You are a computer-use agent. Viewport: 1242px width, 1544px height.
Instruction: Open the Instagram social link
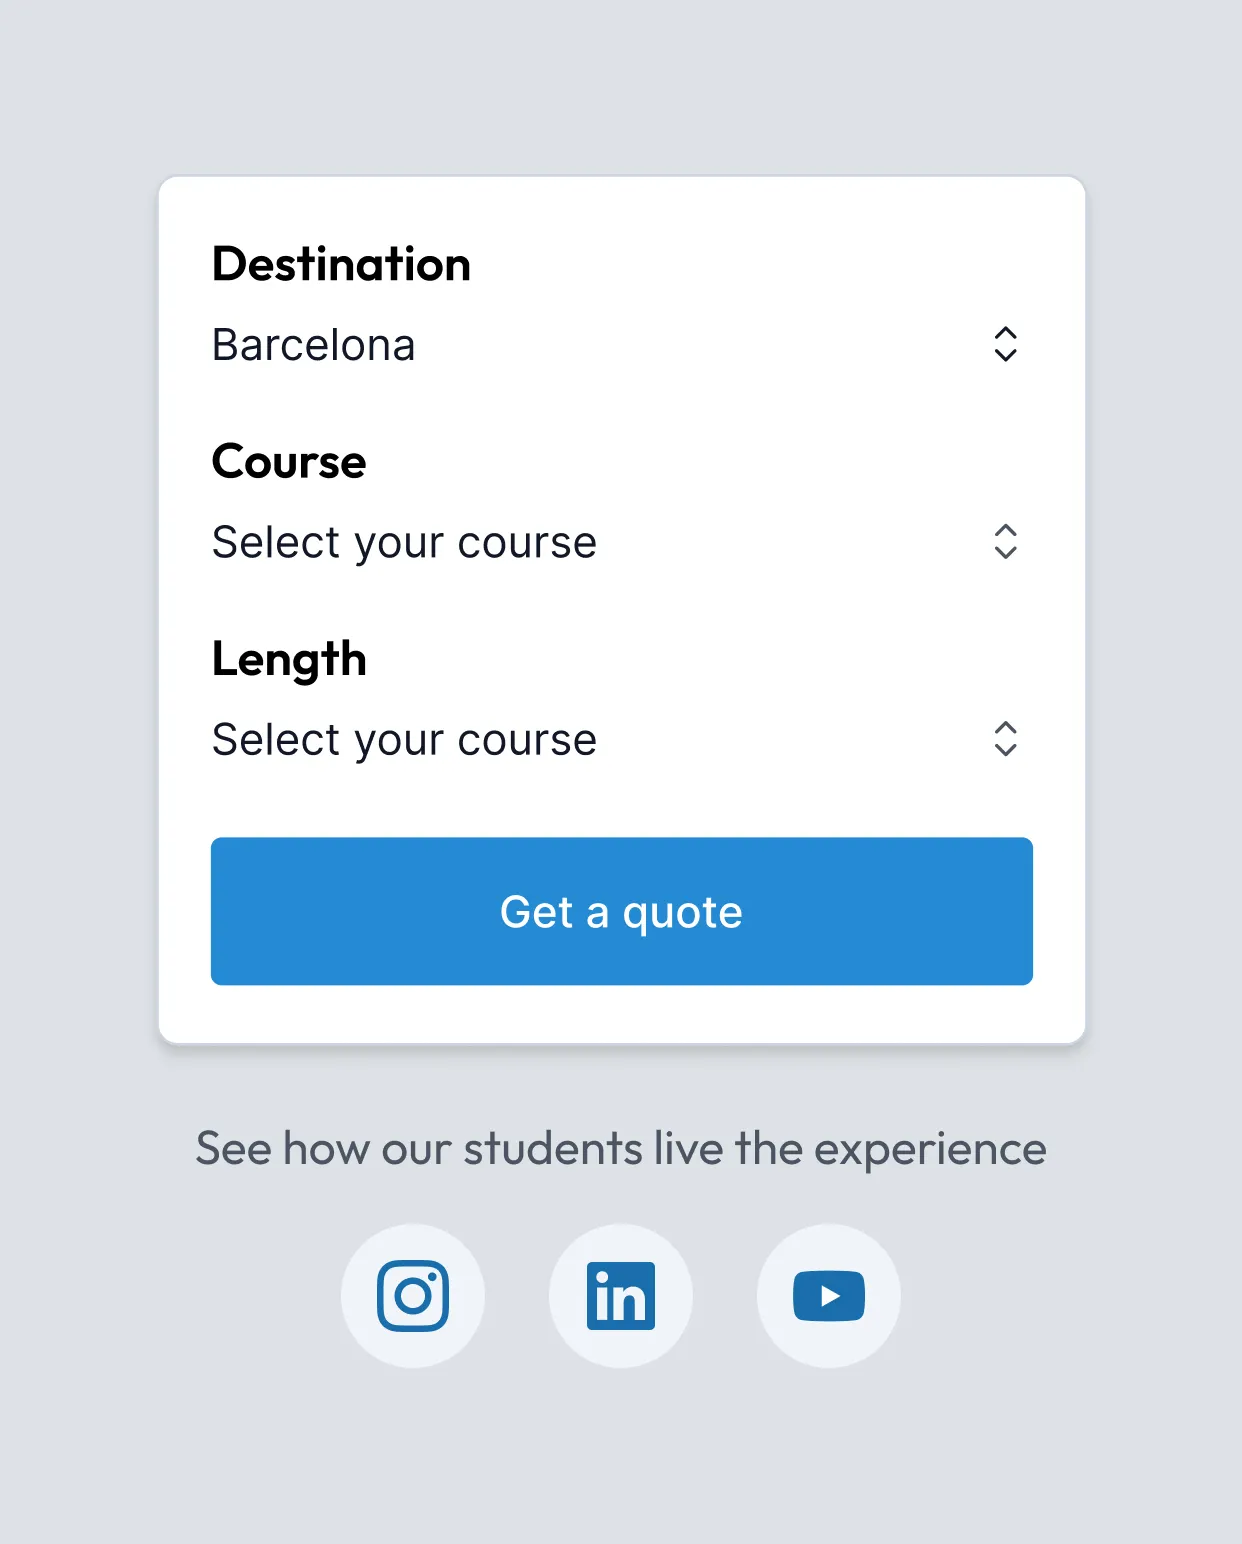point(412,1295)
